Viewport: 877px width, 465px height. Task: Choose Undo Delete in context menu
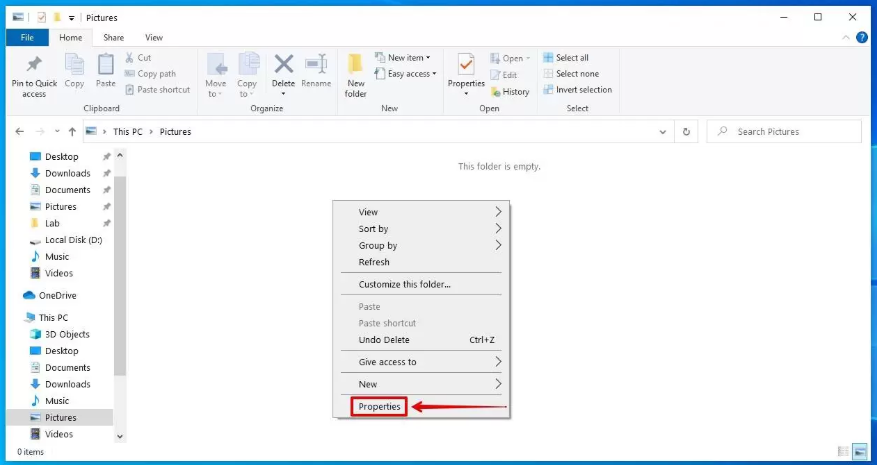421,340
